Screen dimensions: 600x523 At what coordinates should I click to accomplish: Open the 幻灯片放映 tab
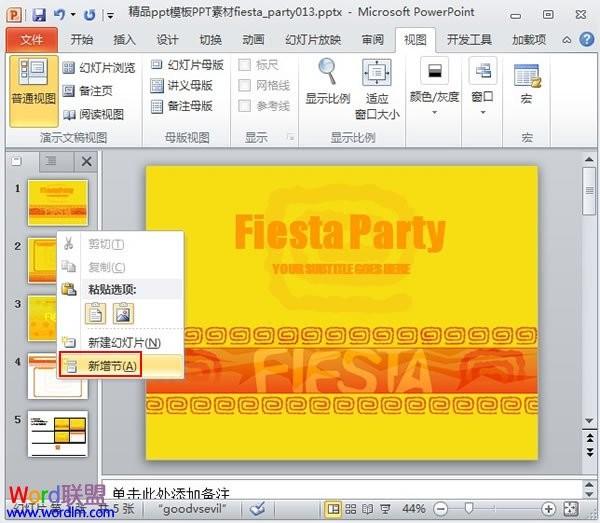[313, 40]
